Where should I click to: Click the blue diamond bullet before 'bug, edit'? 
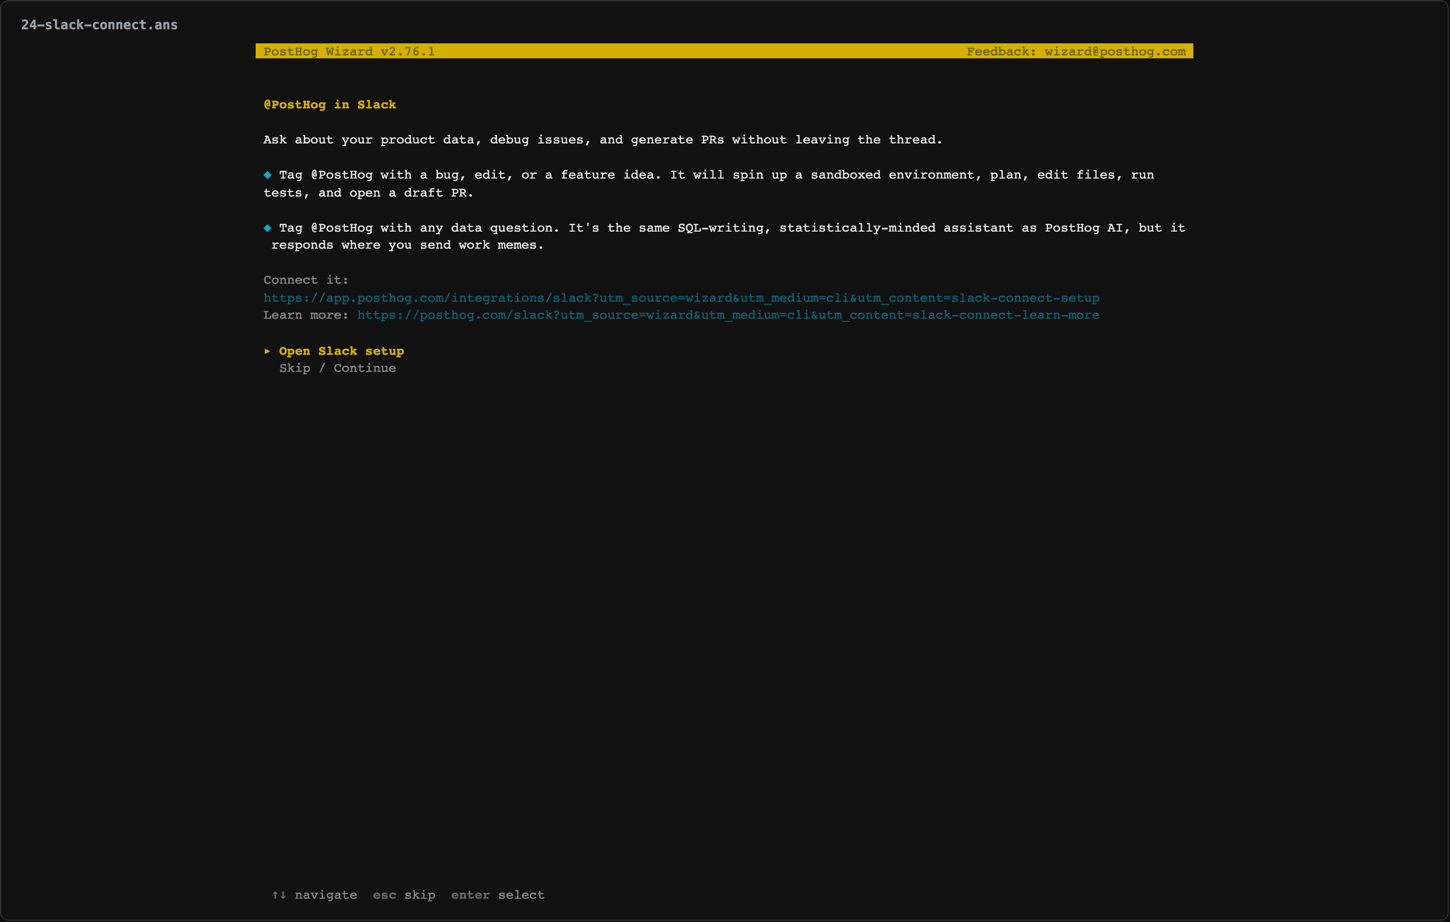point(267,175)
